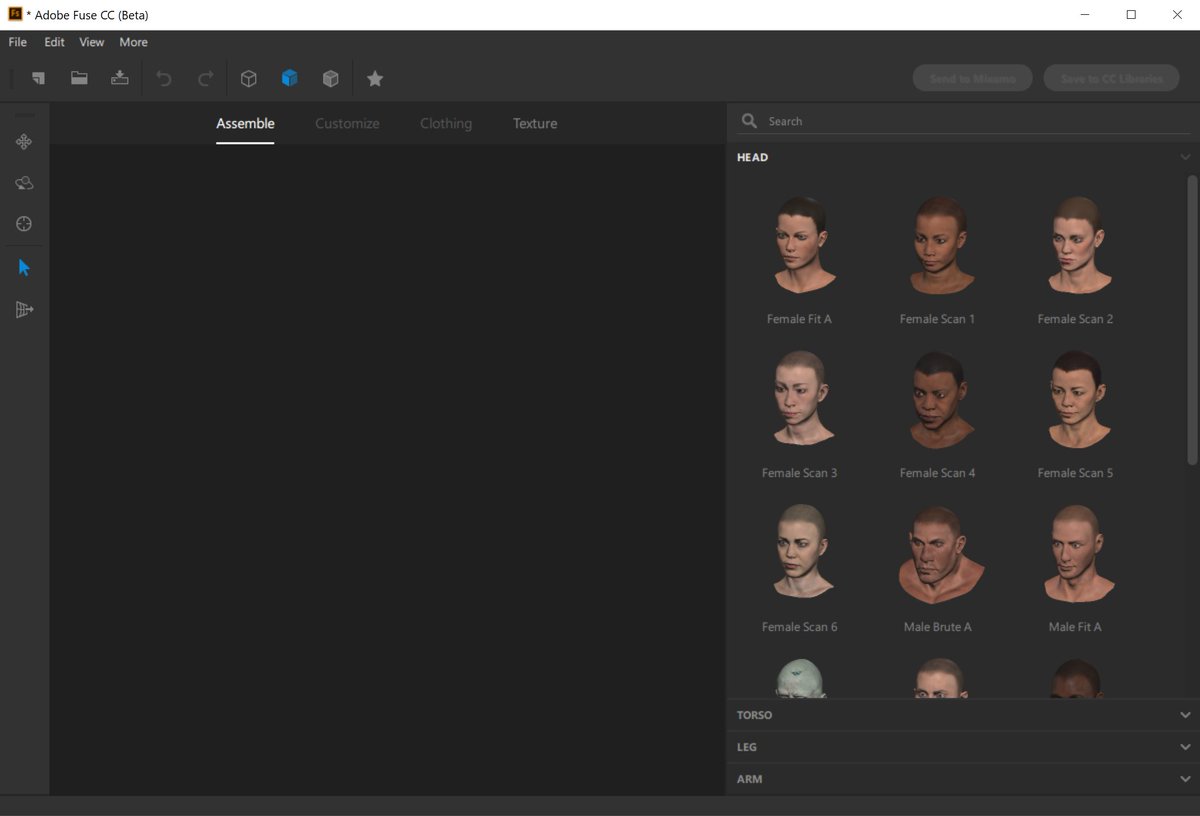Image resolution: width=1200 pixels, height=816 pixels.
Task: Click the HEAD section header label
Action: pos(752,157)
